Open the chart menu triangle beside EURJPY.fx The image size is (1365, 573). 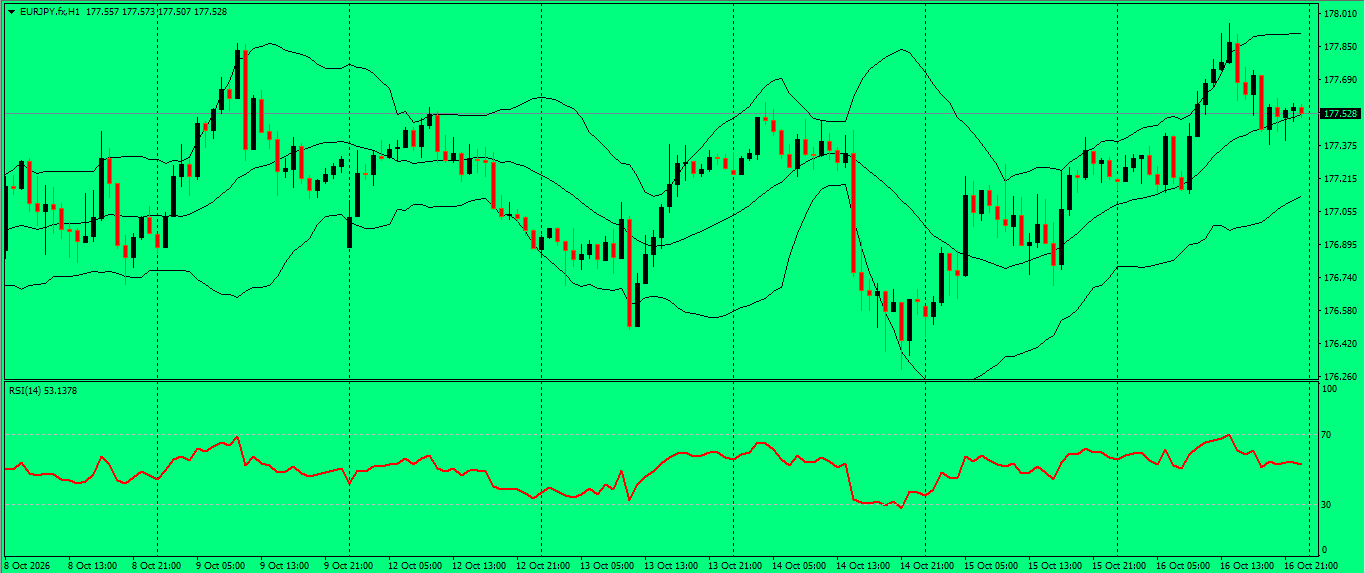tap(11, 12)
